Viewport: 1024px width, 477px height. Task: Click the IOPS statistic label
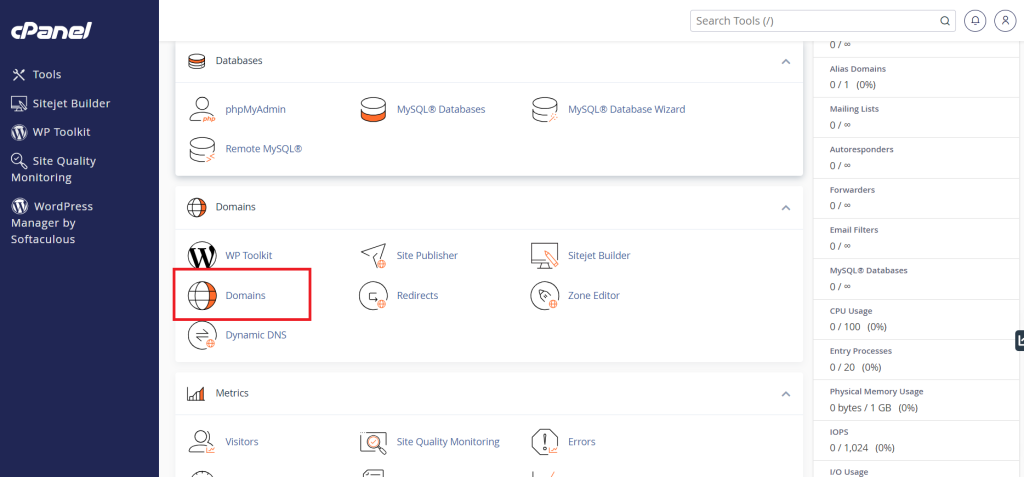pos(839,433)
